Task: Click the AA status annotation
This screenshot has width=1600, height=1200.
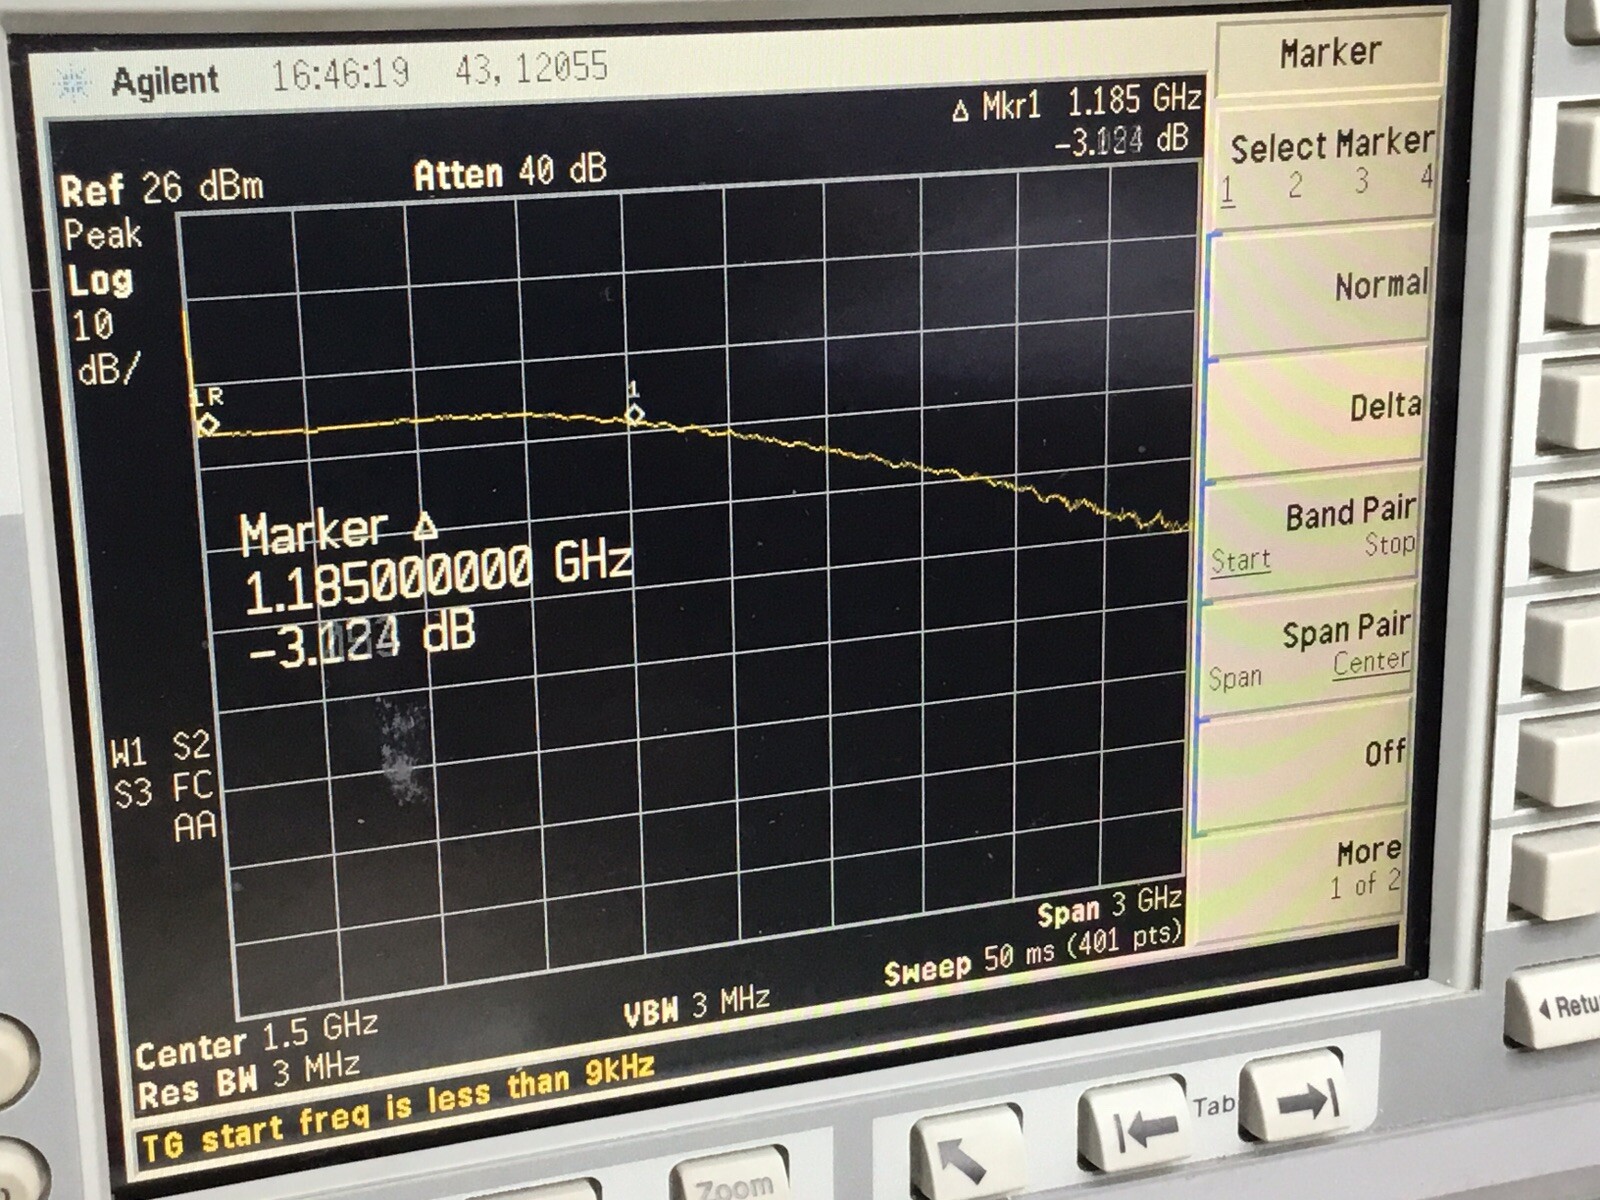Action: (x=194, y=827)
